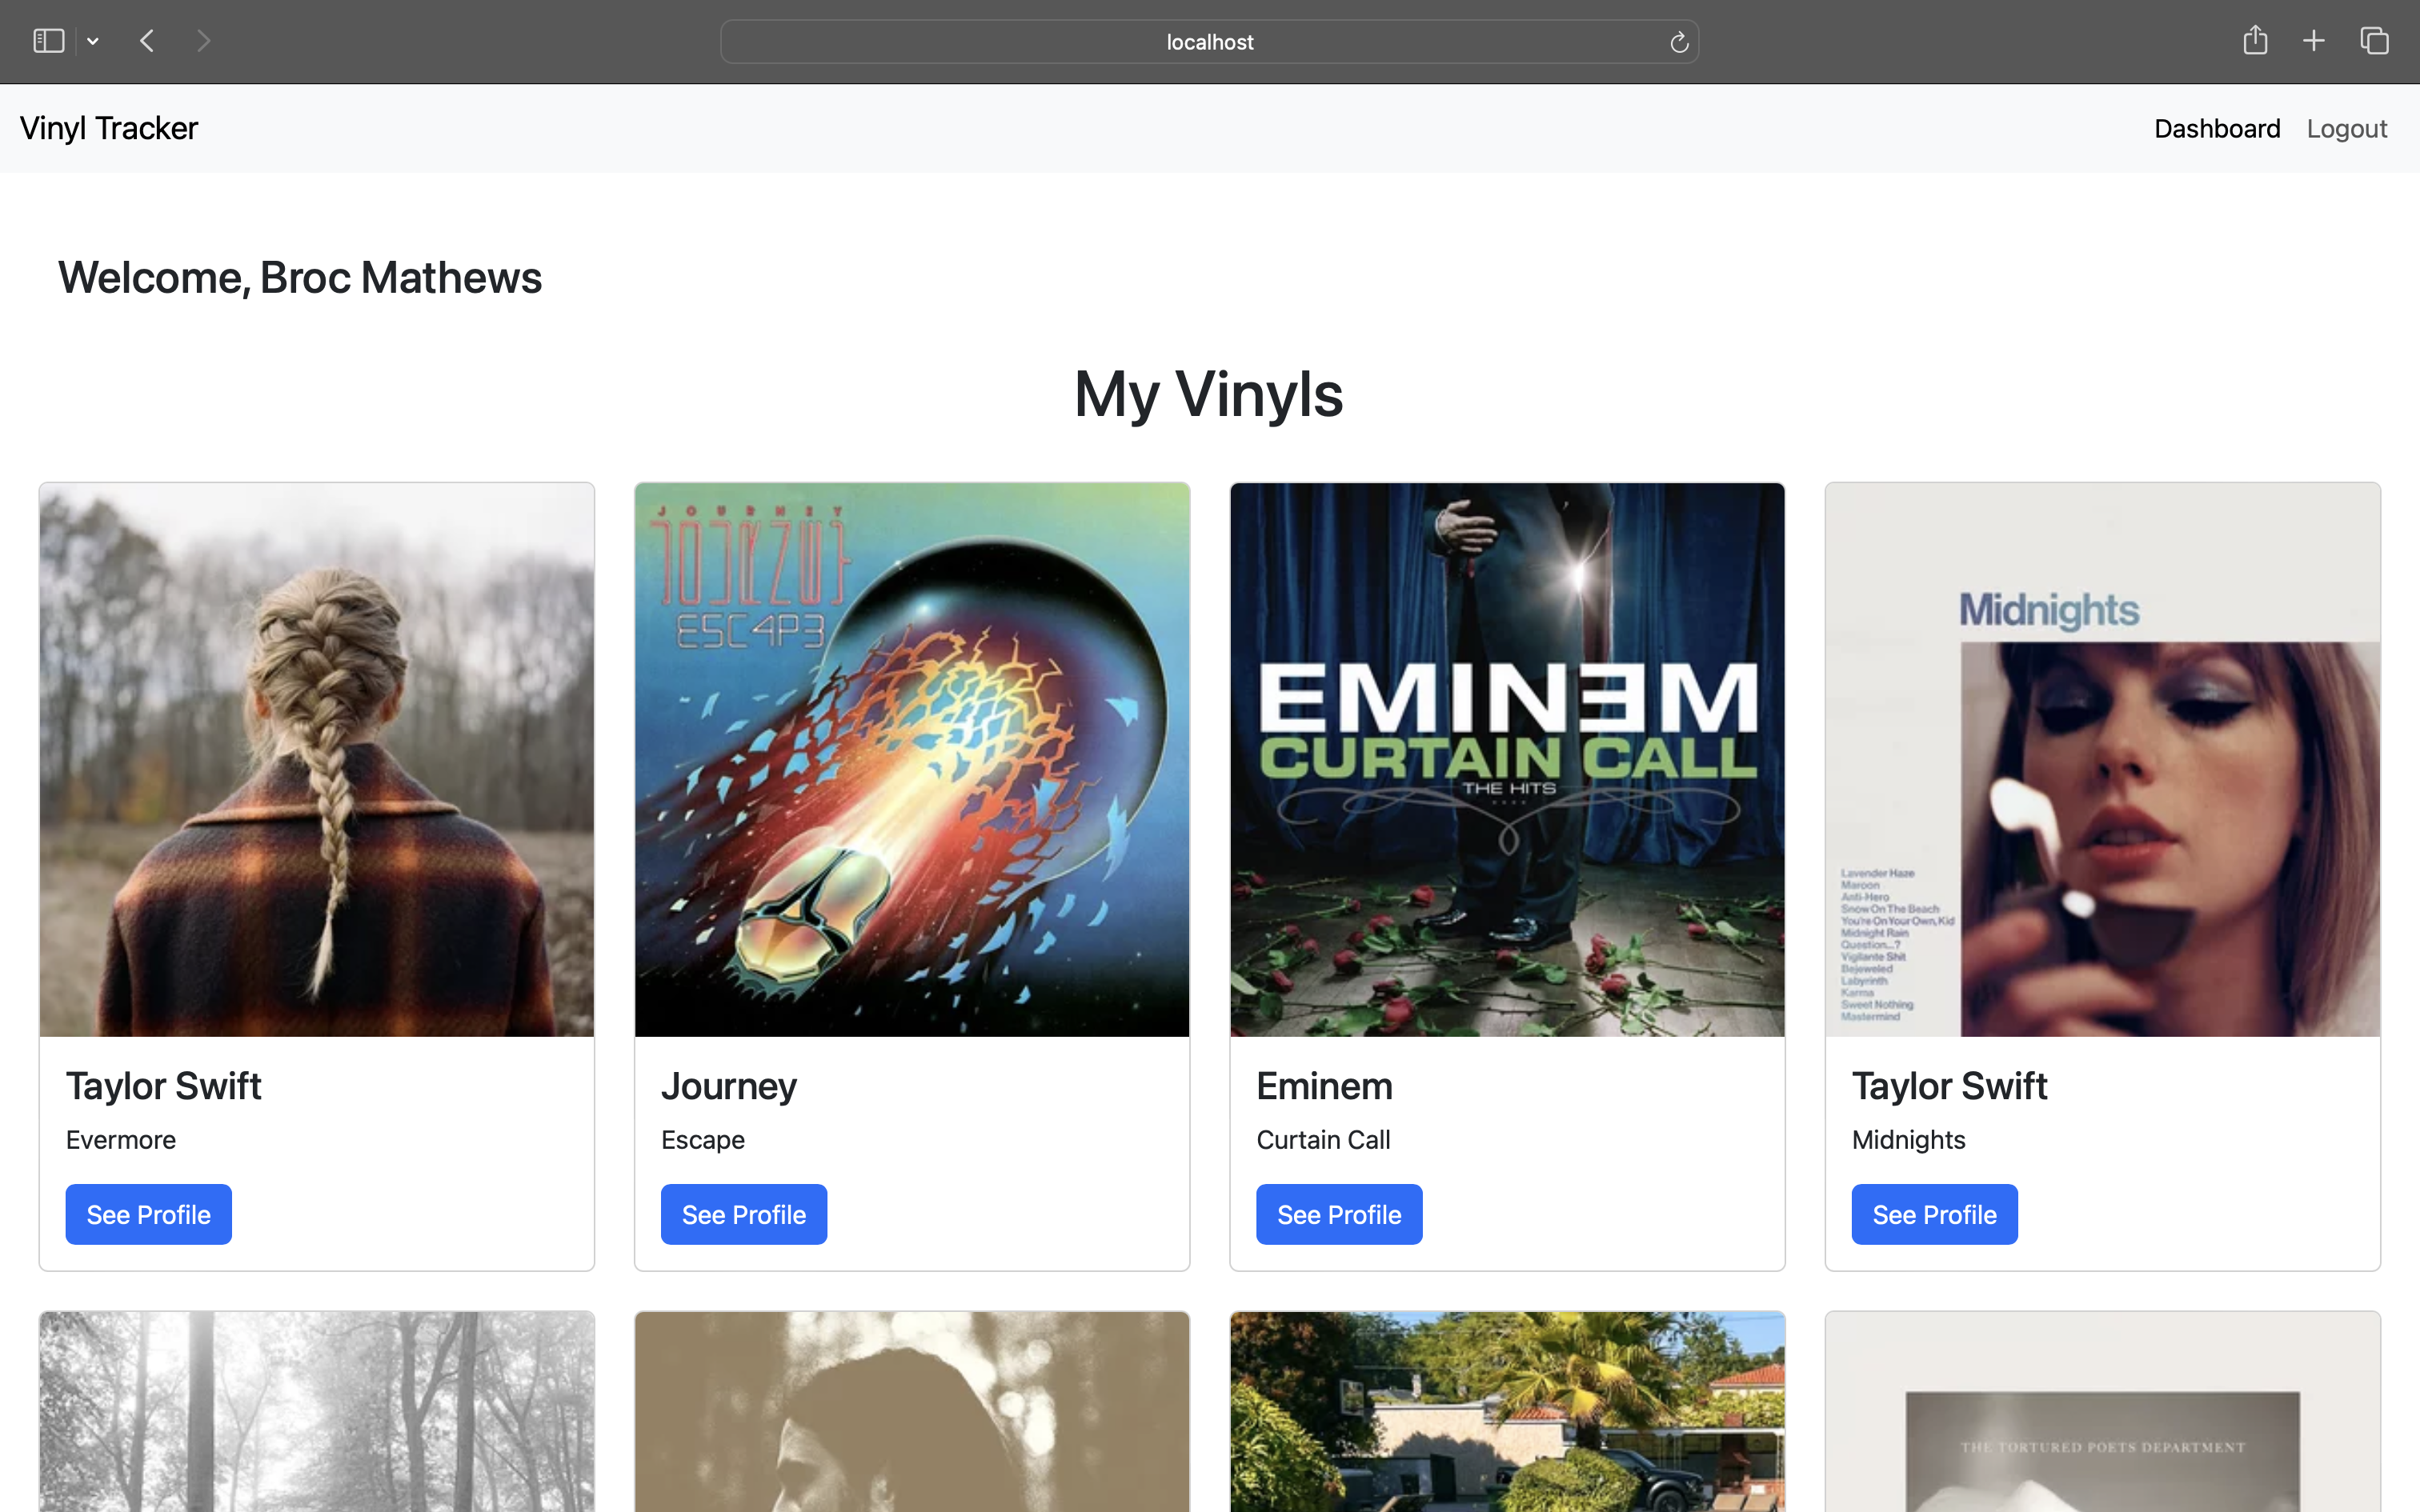View Taylor Swift Evermore profile

[x=148, y=1214]
